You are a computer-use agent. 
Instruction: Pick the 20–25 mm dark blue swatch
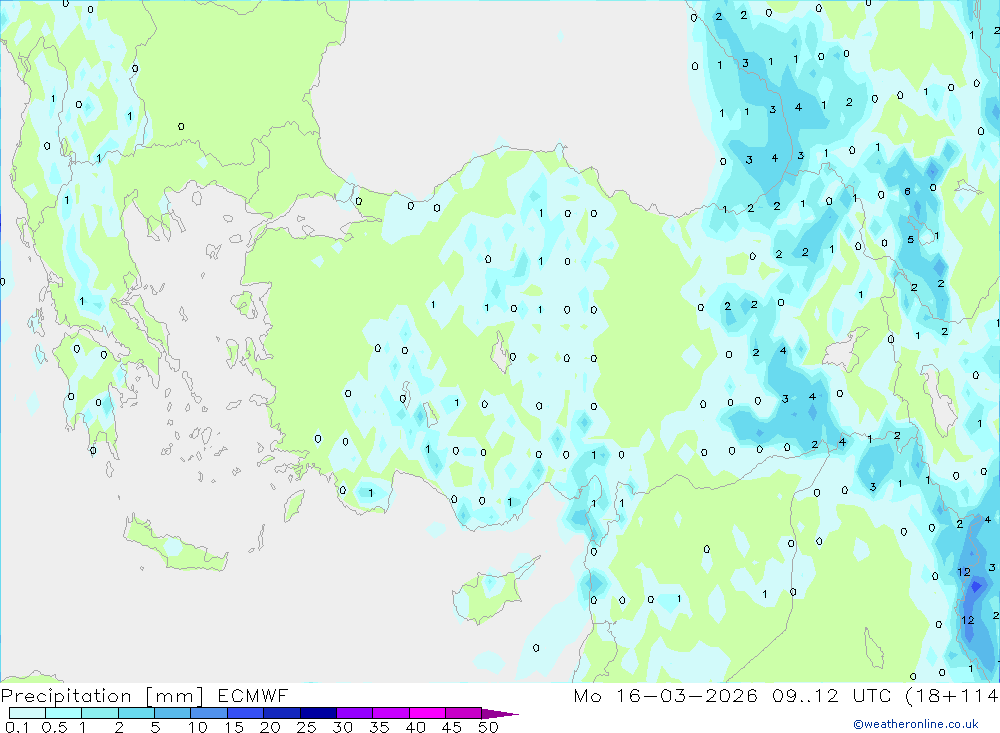point(282,713)
